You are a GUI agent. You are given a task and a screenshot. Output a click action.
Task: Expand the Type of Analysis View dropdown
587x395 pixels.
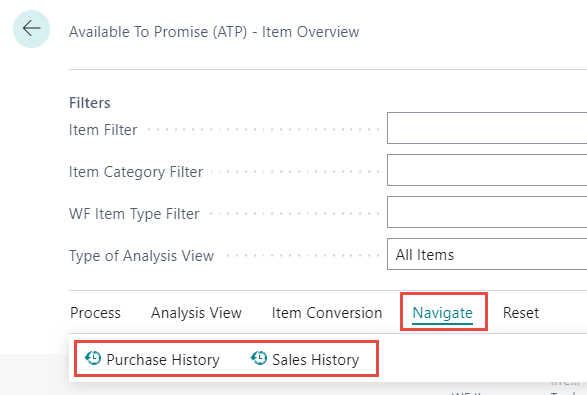pos(487,254)
